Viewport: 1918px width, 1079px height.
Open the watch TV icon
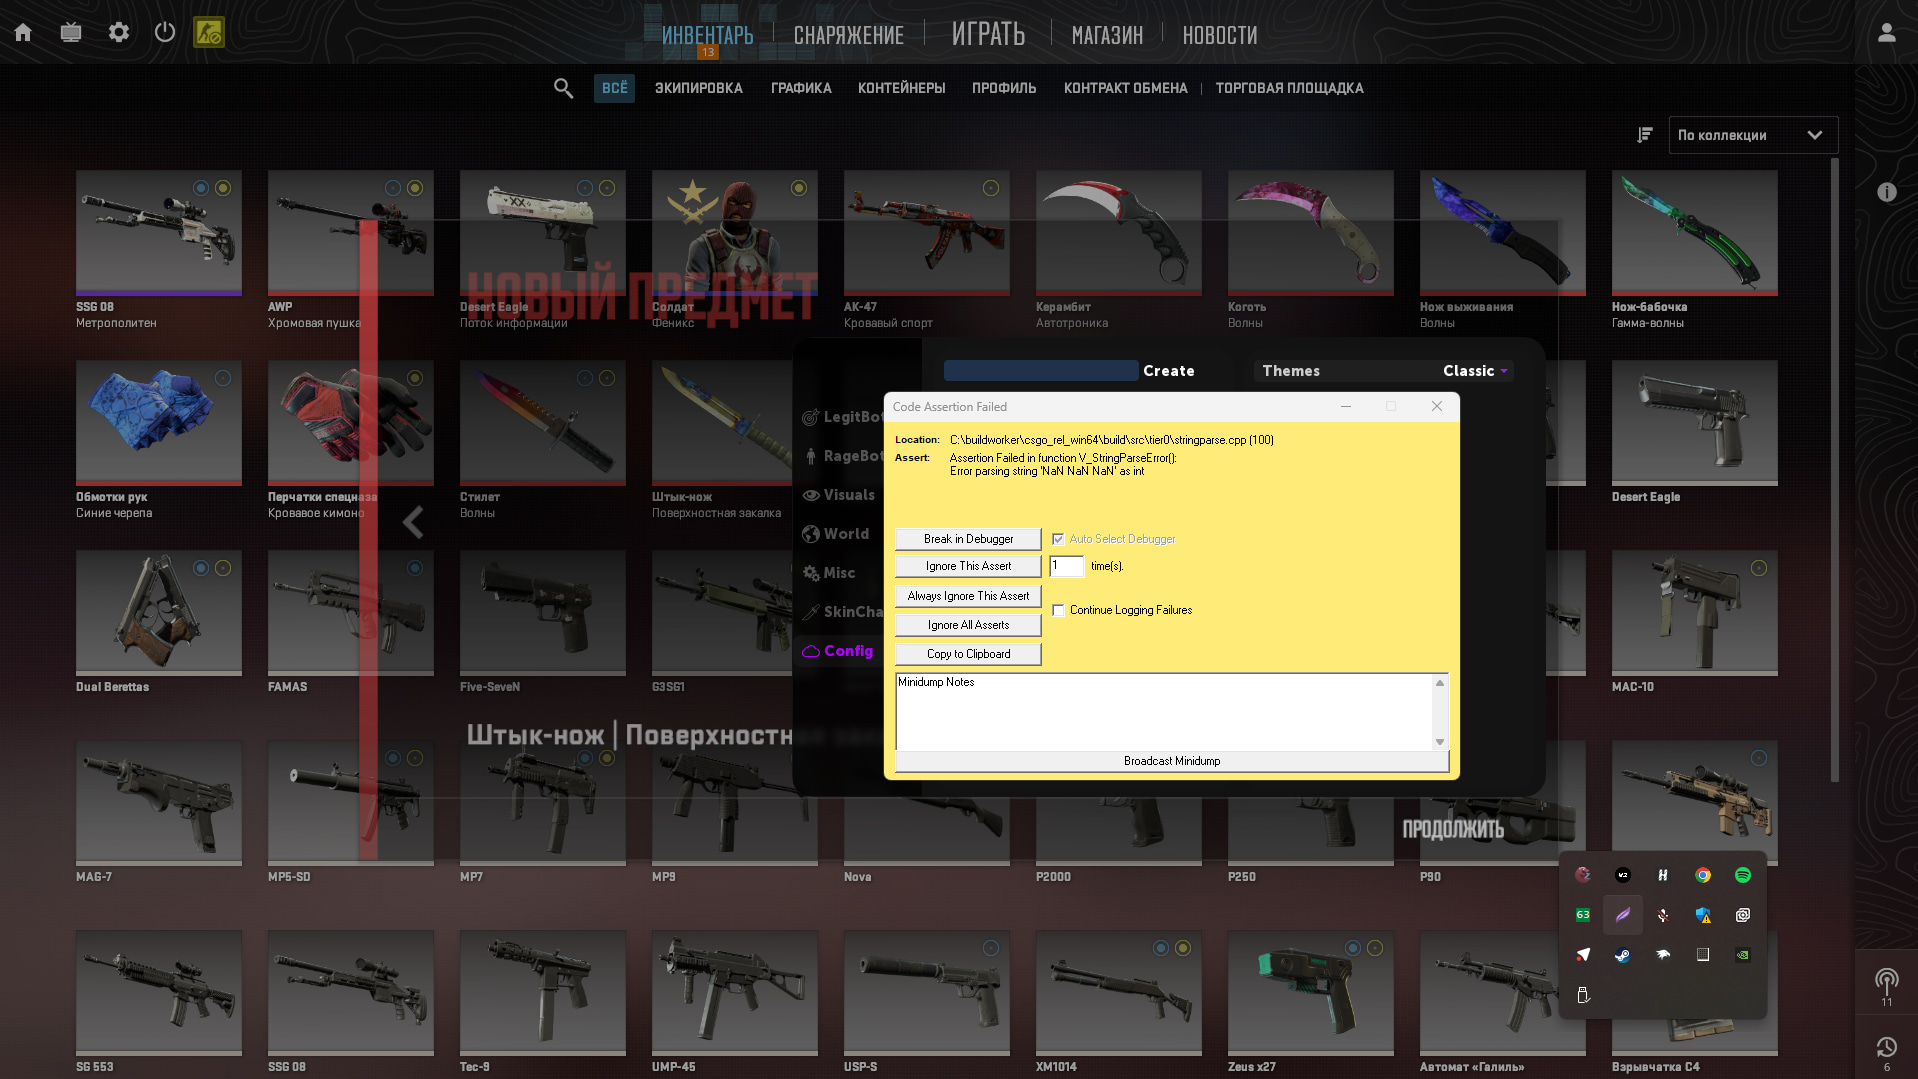click(x=71, y=32)
